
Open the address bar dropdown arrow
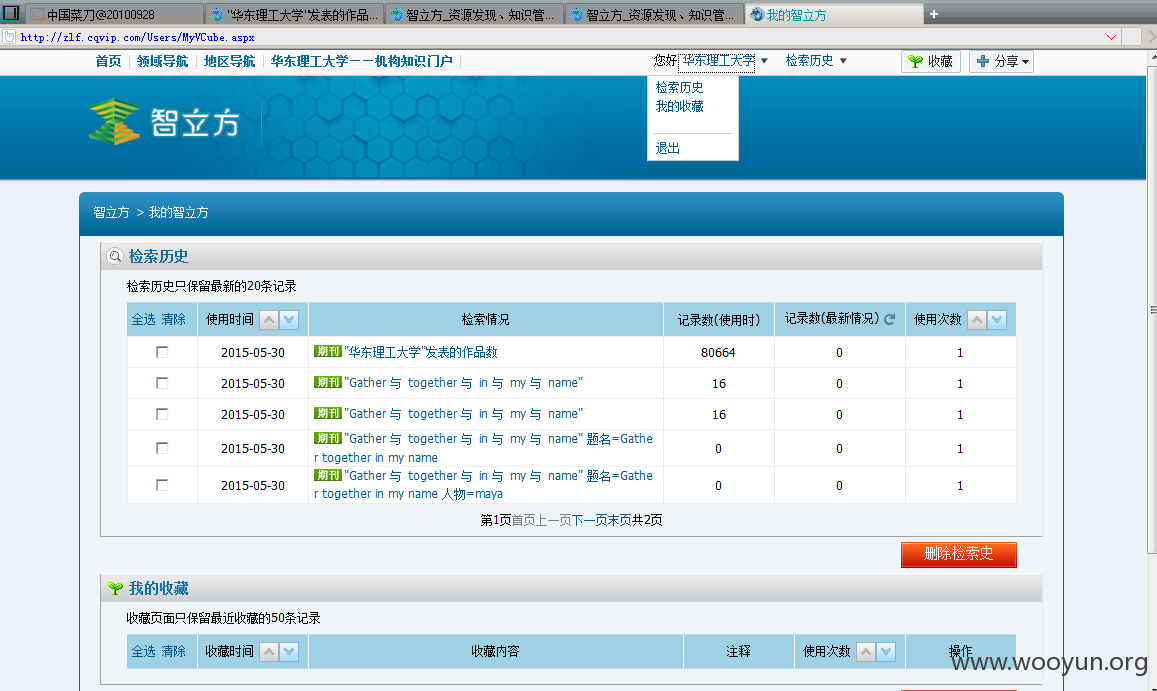[1111, 37]
